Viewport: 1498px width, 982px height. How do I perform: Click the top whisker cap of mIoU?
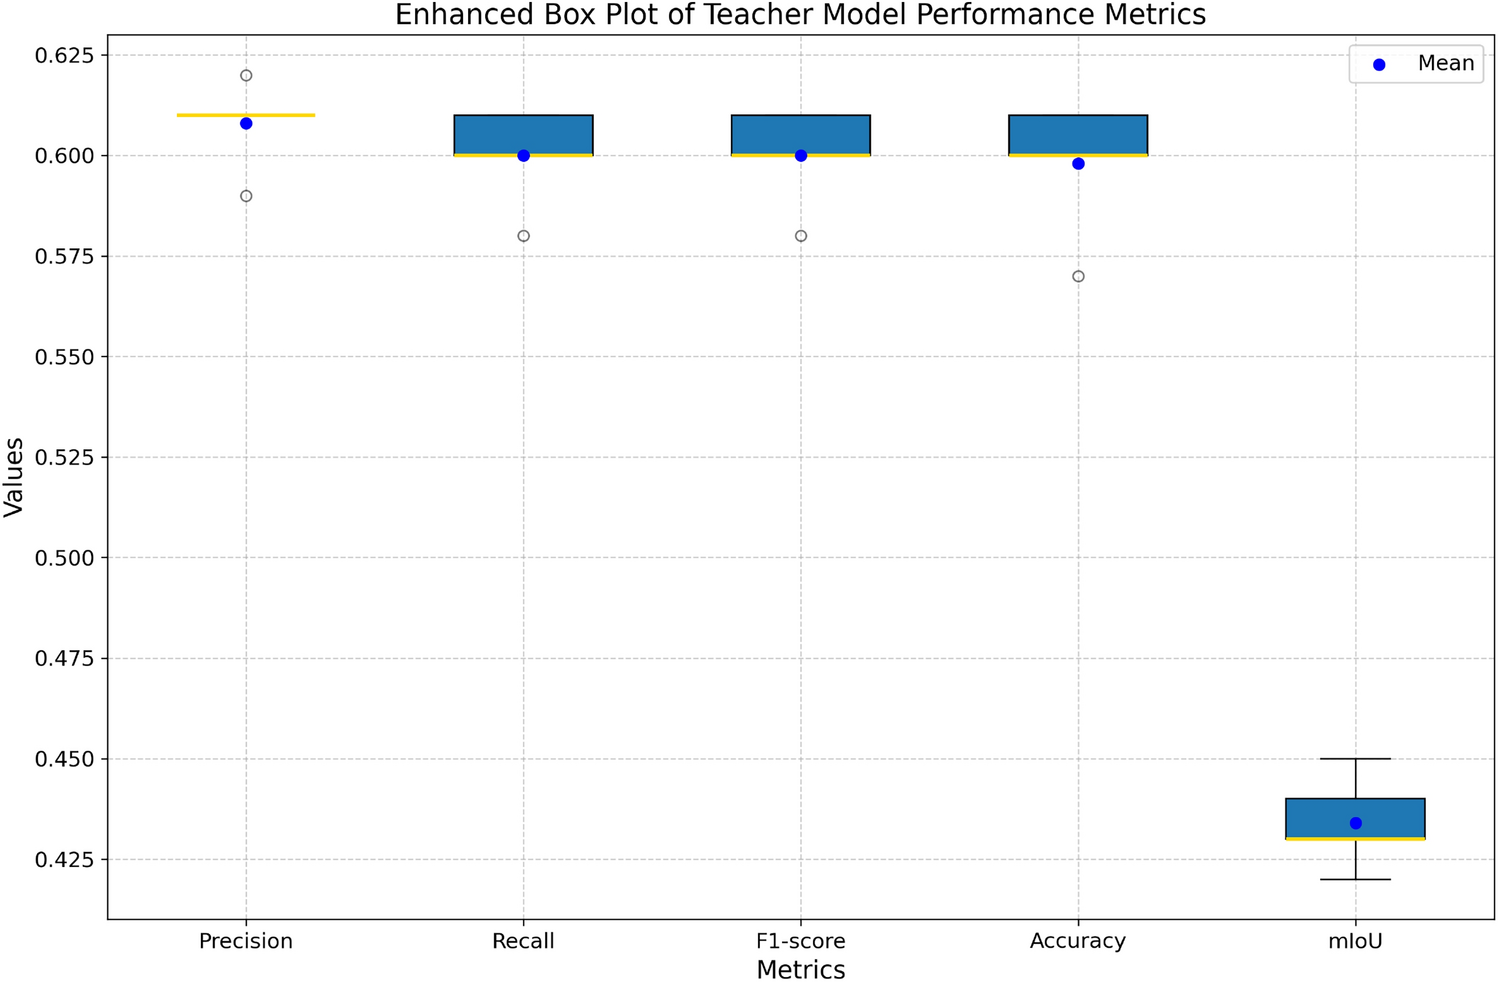point(1355,759)
